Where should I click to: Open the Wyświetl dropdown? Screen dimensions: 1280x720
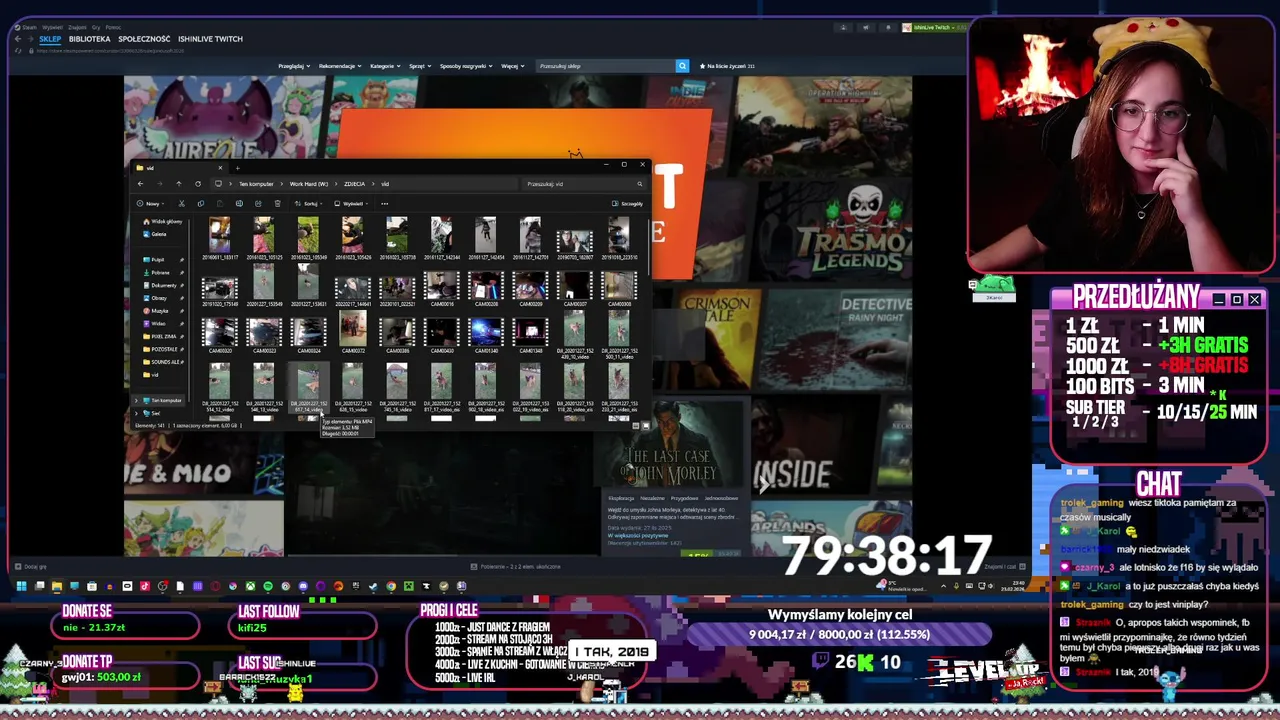(x=351, y=204)
